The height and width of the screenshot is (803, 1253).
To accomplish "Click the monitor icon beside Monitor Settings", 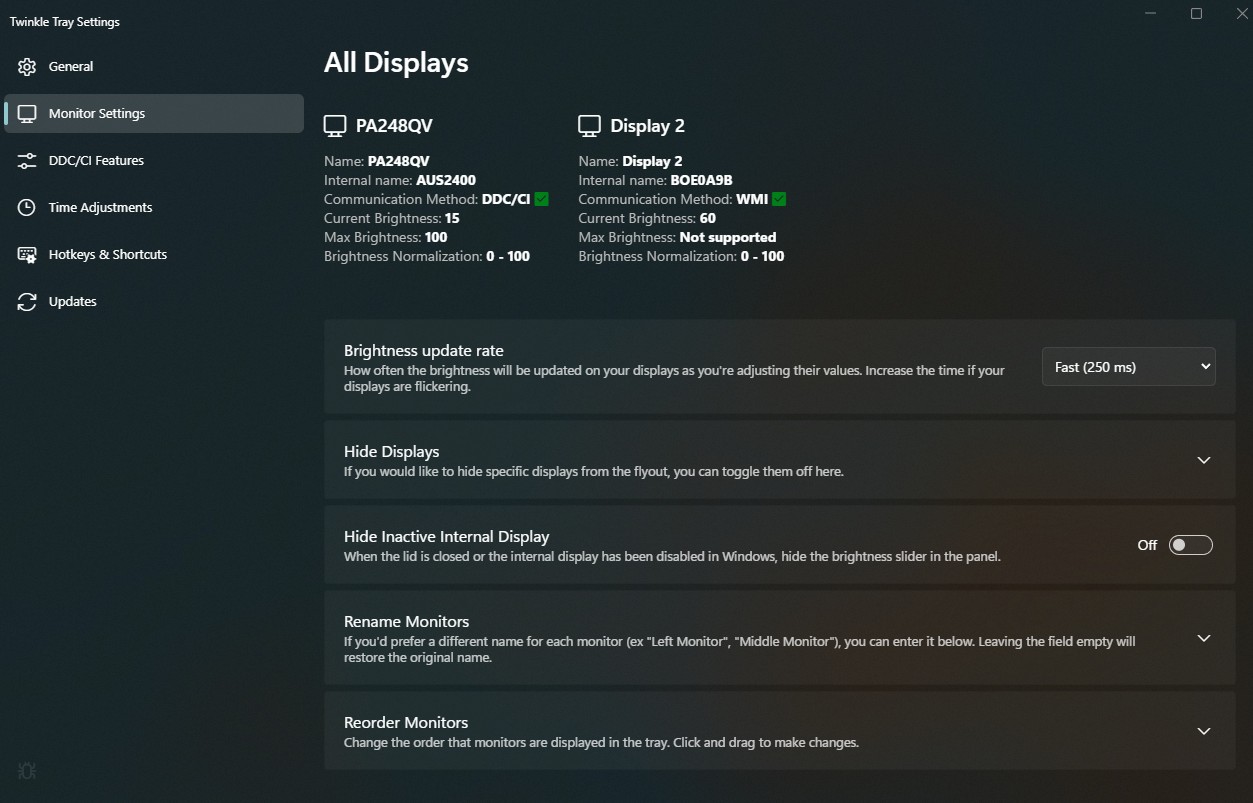I will [x=27, y=114].
